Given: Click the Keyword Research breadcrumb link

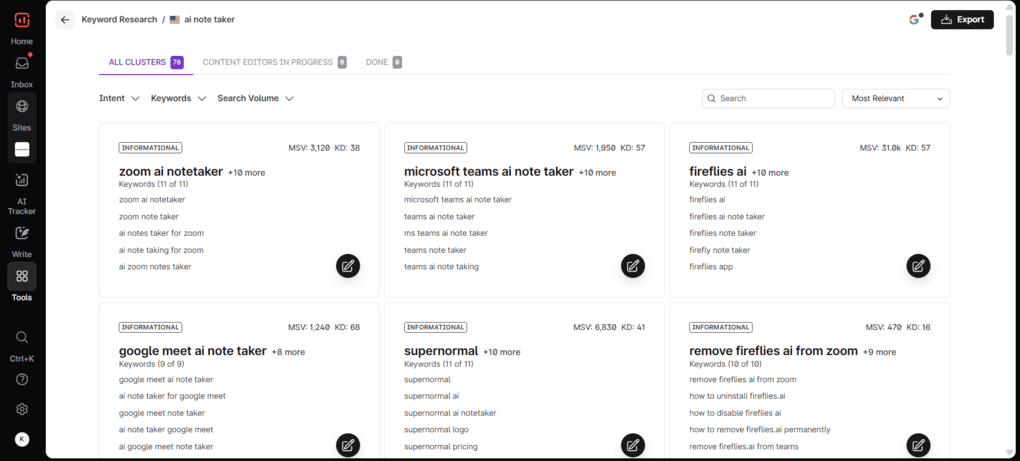Looking at the screenshot, I should pos(119,20).
